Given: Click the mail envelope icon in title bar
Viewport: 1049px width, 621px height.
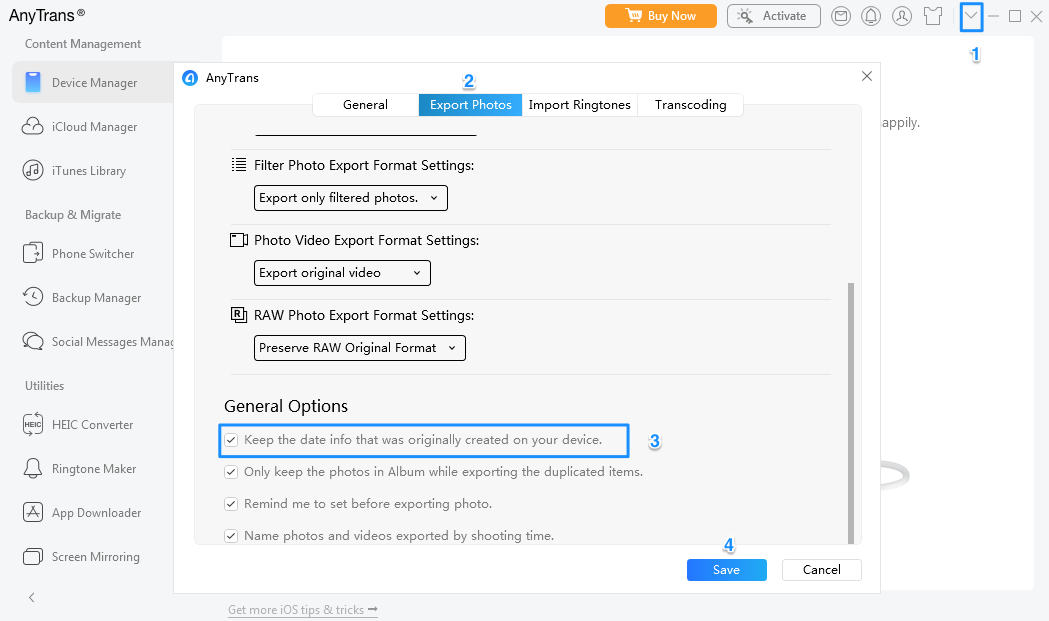Looking at the screenshot, I should (x=841, y=16).
